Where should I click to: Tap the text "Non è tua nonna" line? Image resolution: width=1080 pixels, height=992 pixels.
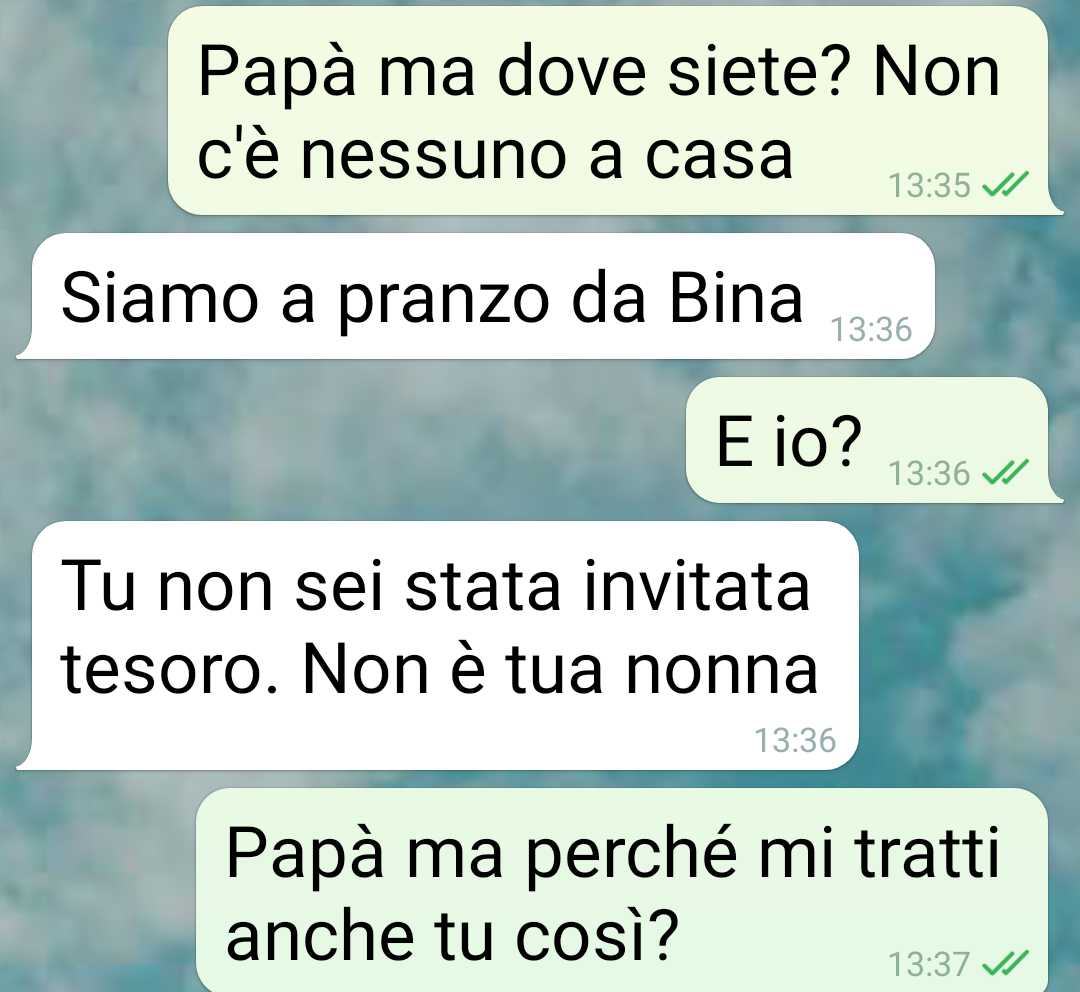pos(560,670)
